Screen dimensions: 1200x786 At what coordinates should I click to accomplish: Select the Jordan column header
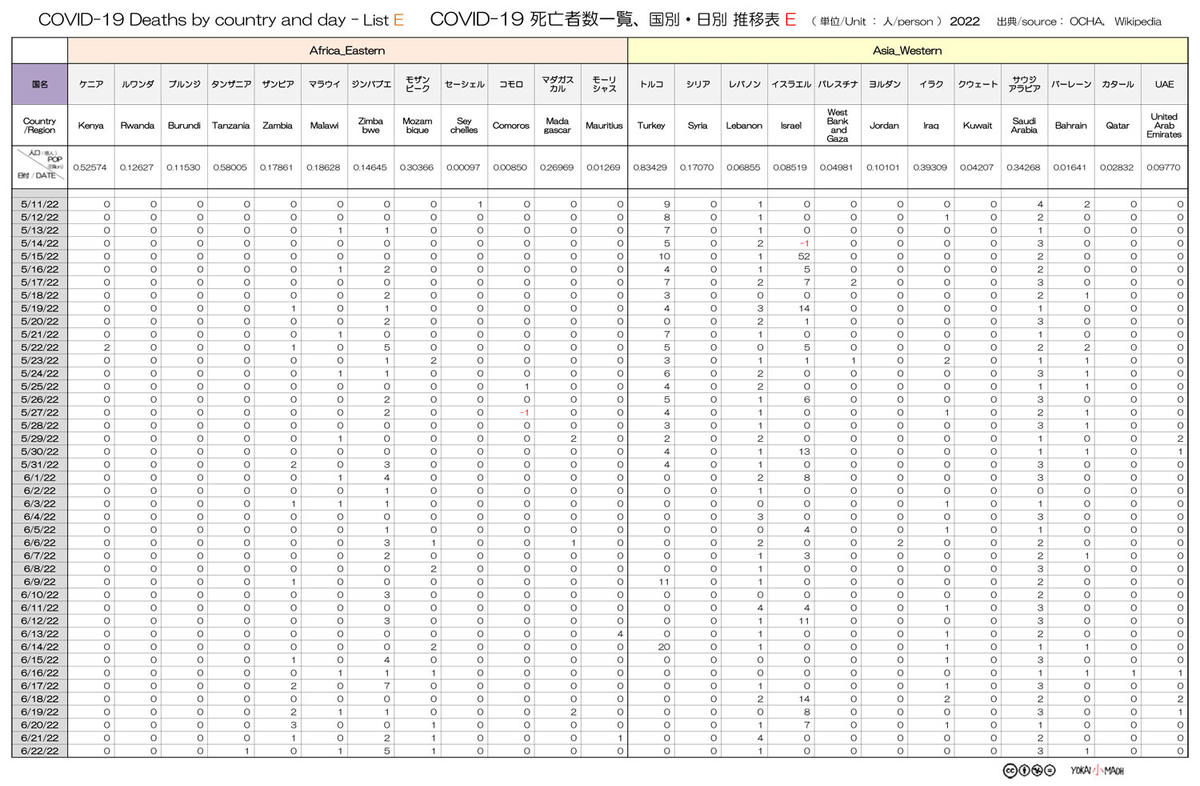(x=884, y=126)
